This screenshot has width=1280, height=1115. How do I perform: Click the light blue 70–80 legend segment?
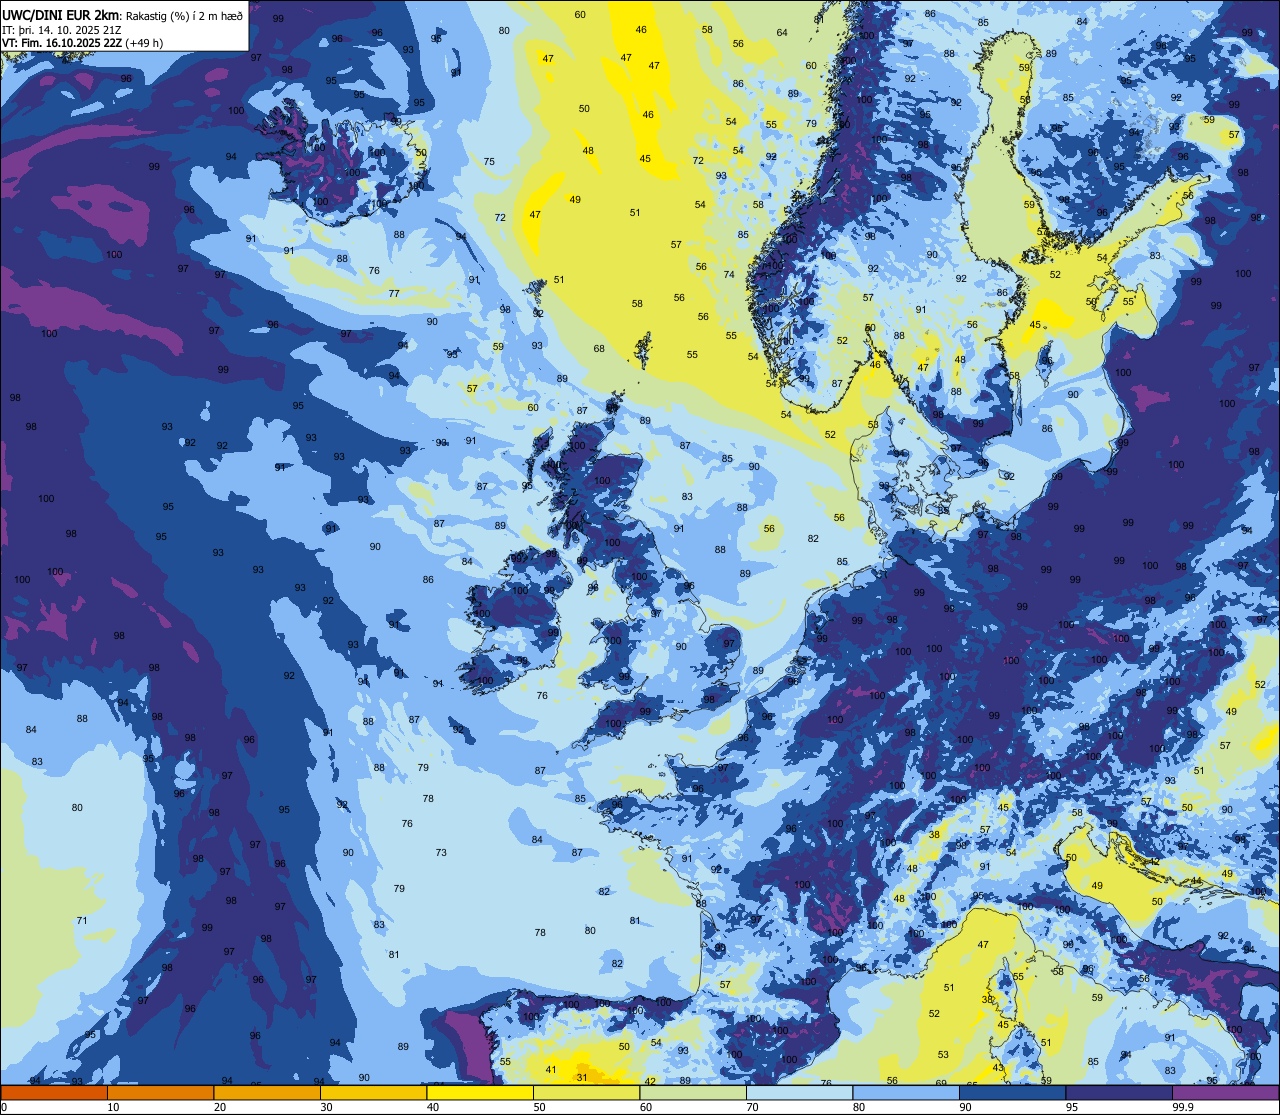(x=799, y=1092)
